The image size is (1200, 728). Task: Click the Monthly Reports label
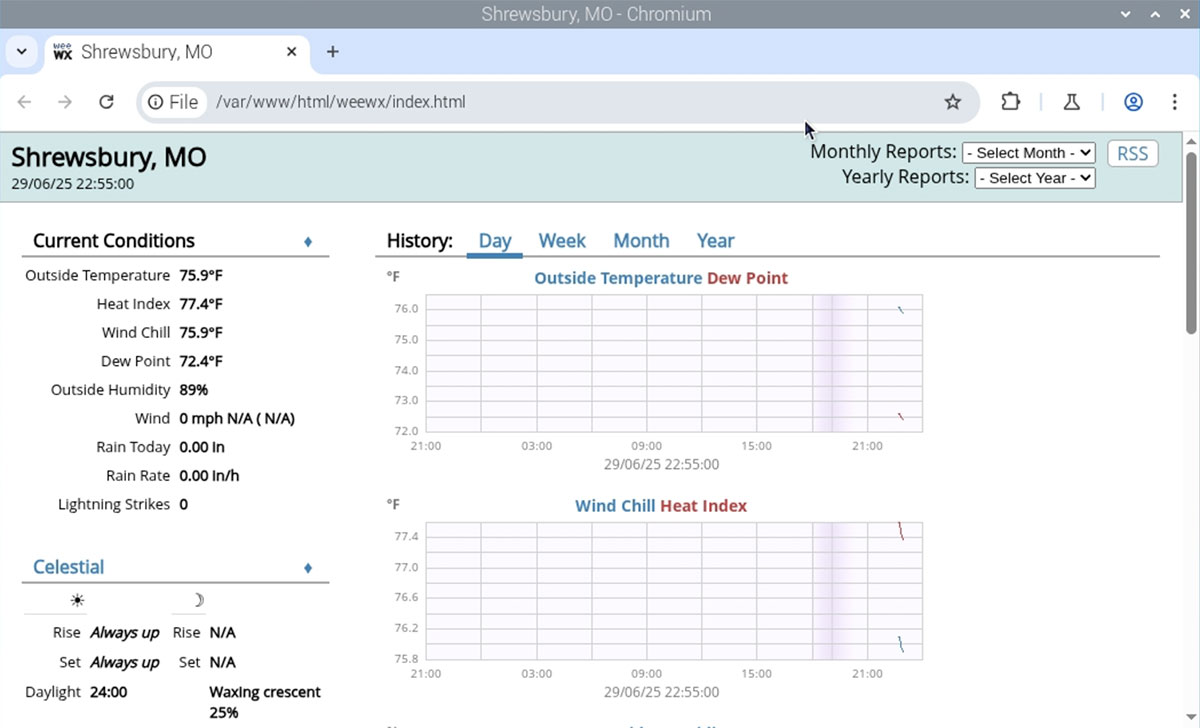pos(883,152)
